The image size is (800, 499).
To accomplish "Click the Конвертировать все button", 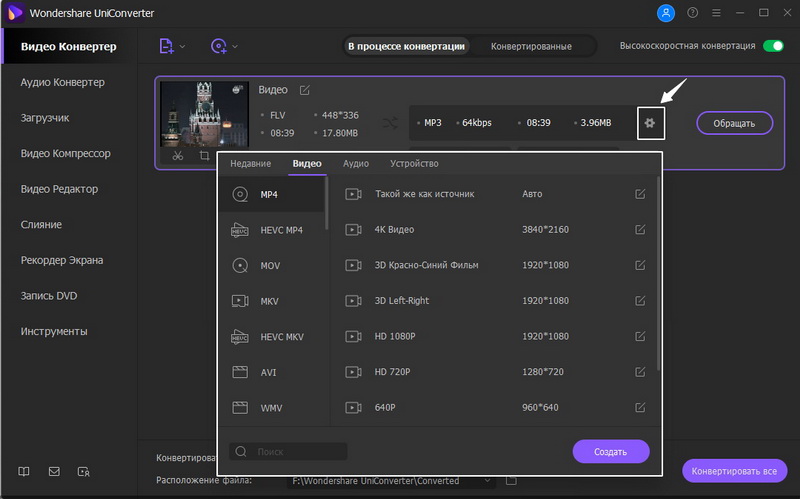I will [734, 471].
